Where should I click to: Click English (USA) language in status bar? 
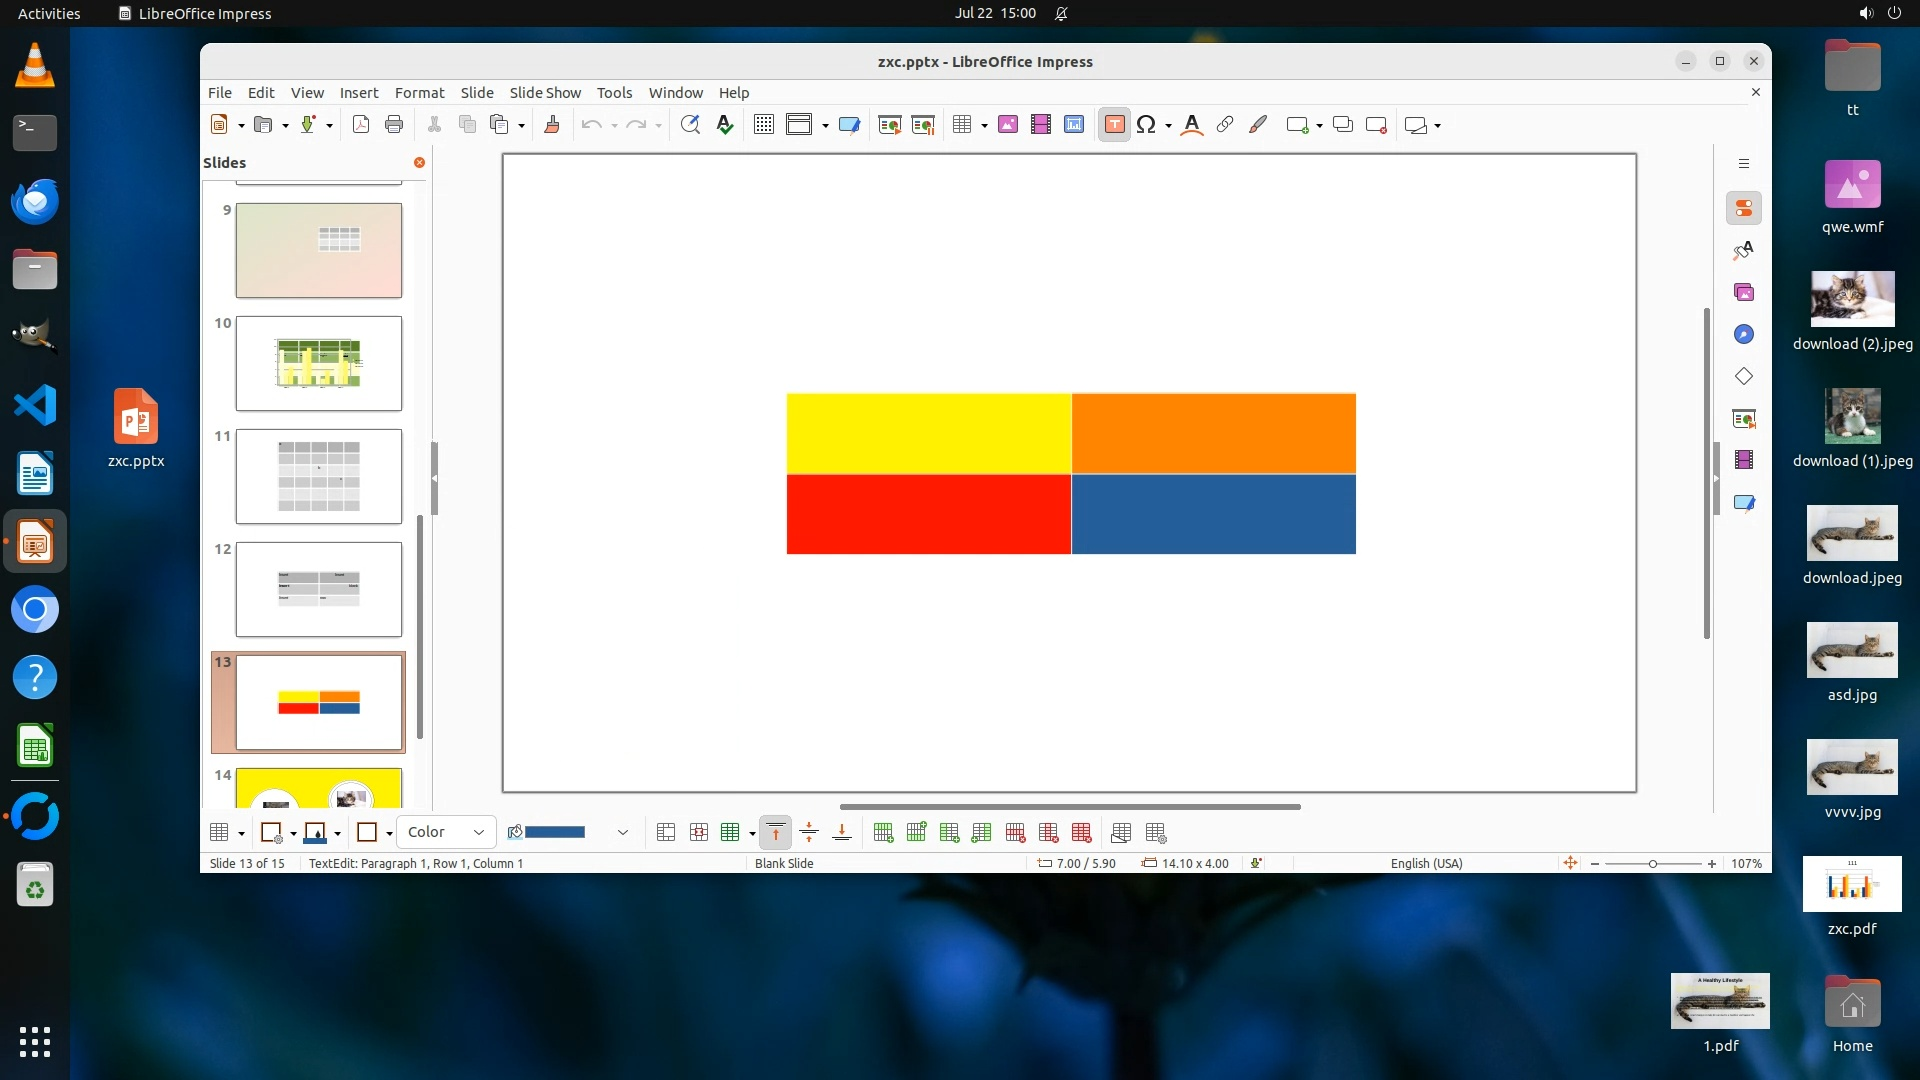click(x=1426, y=863)
